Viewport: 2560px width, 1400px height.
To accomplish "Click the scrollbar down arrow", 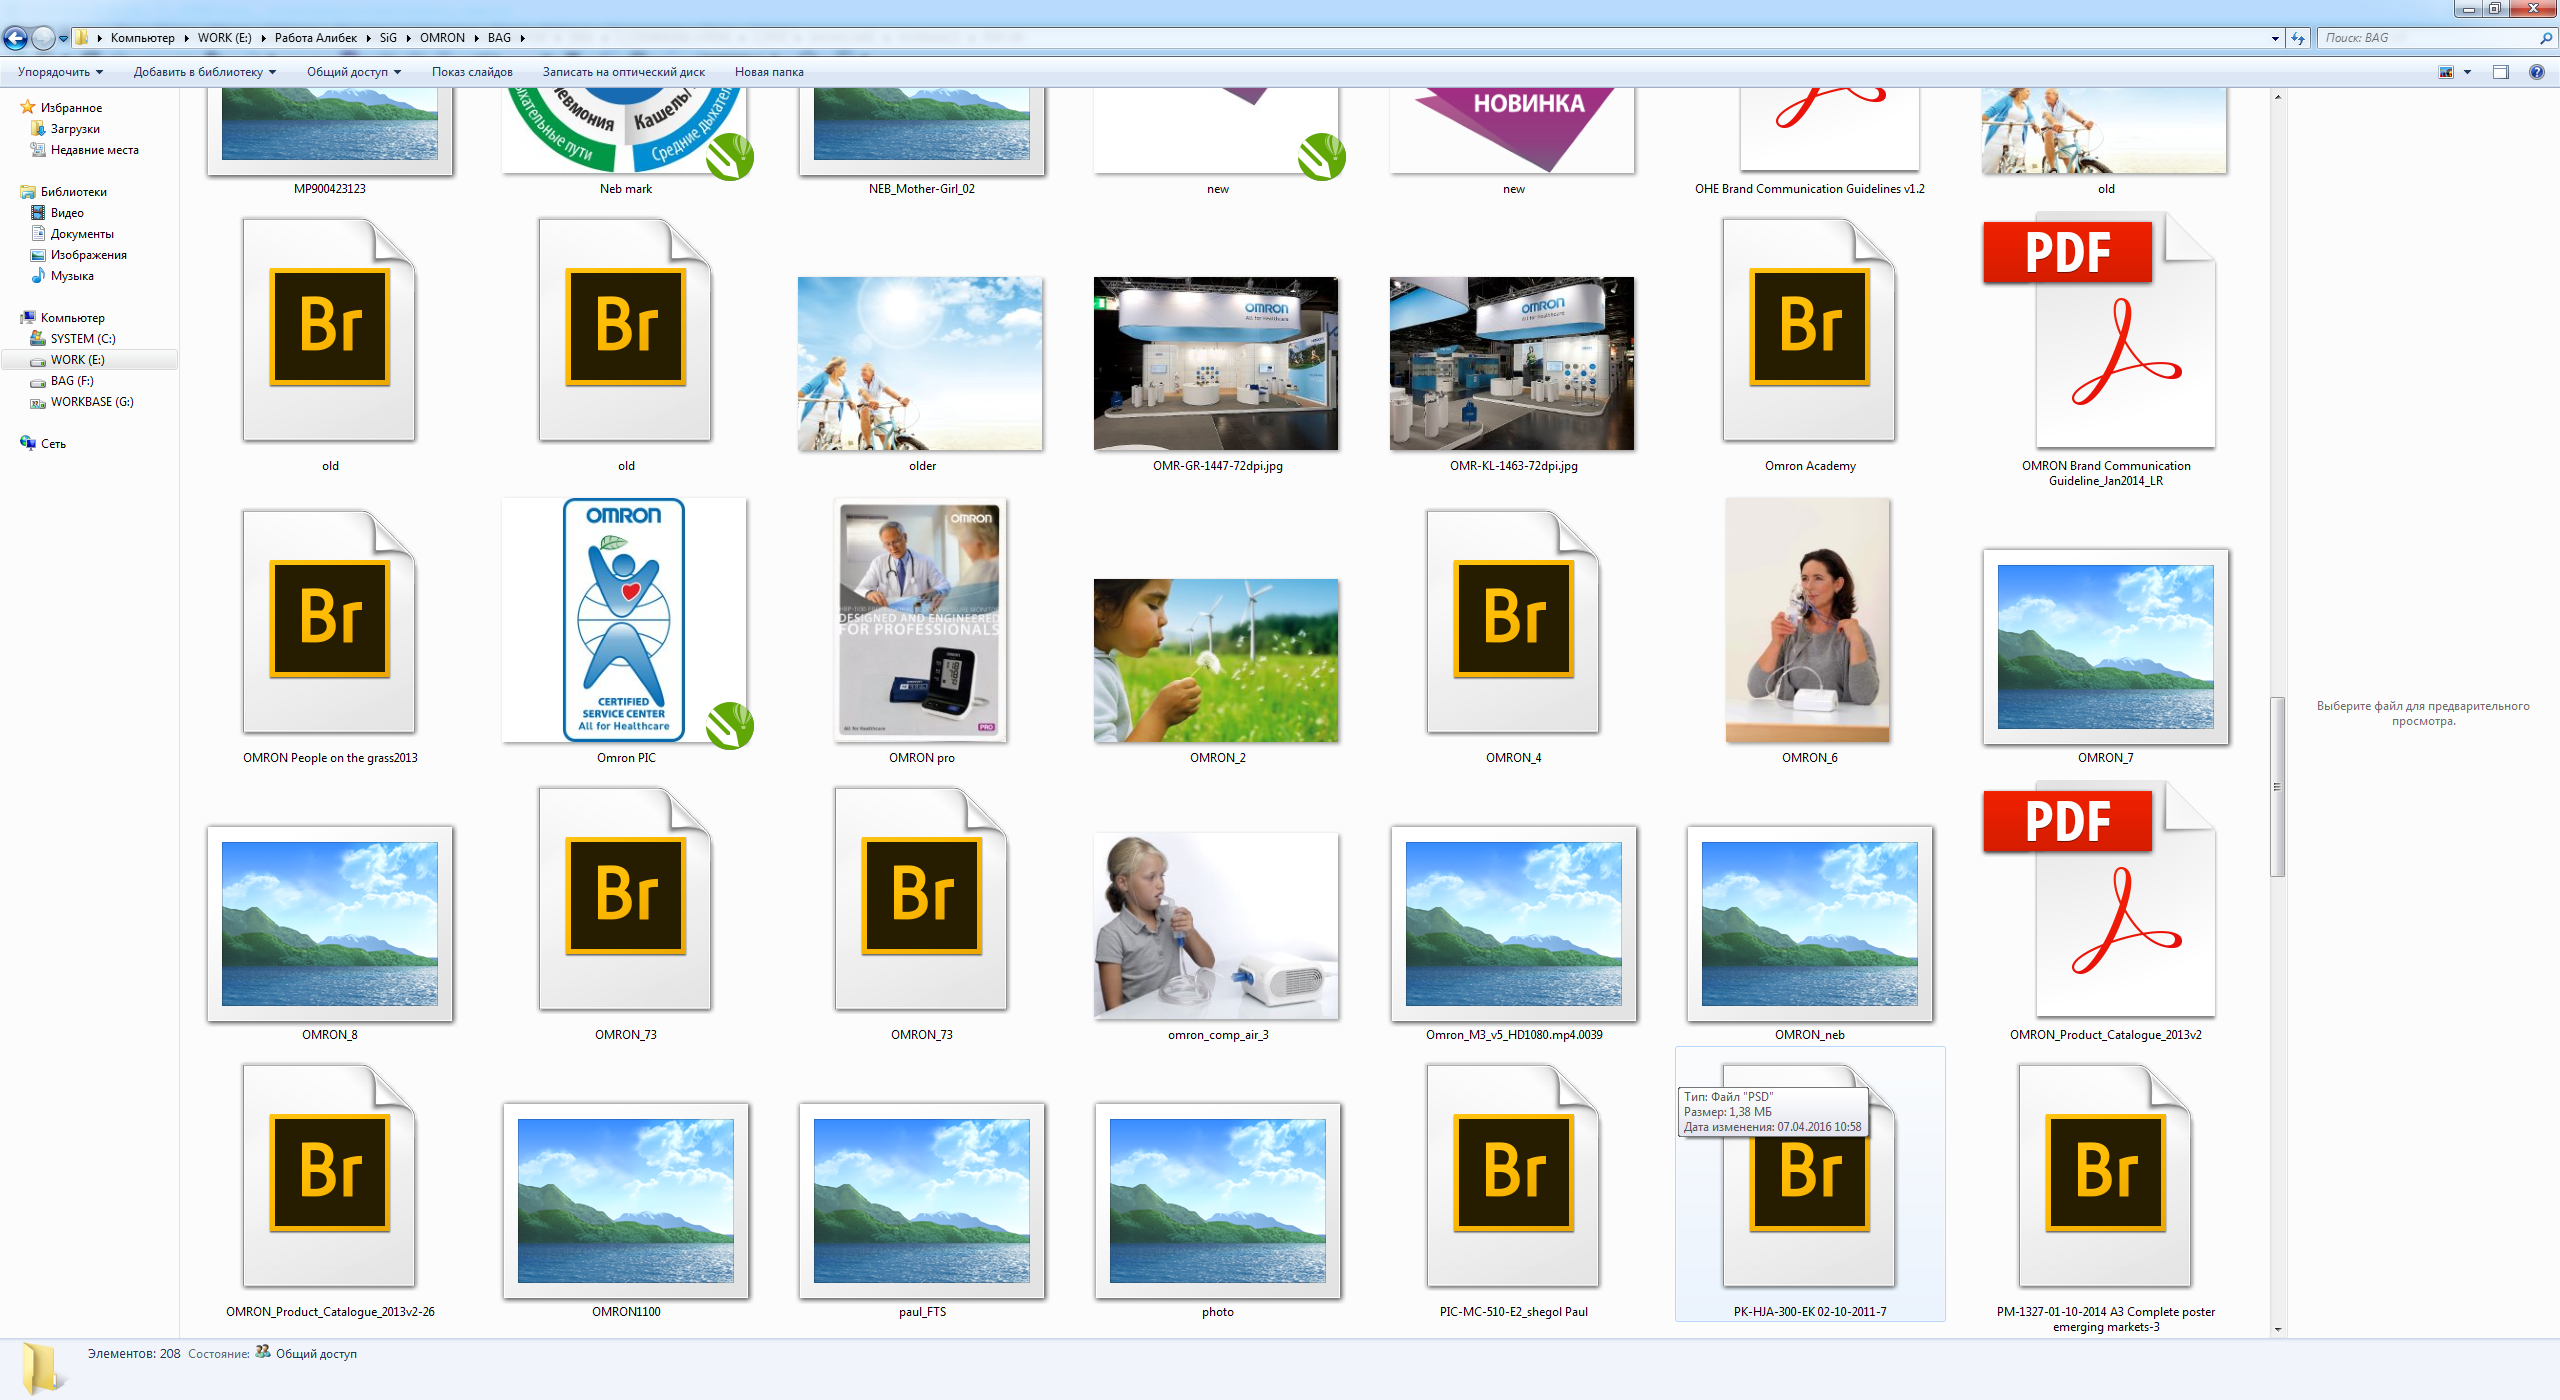I will click(2277, 1330).
